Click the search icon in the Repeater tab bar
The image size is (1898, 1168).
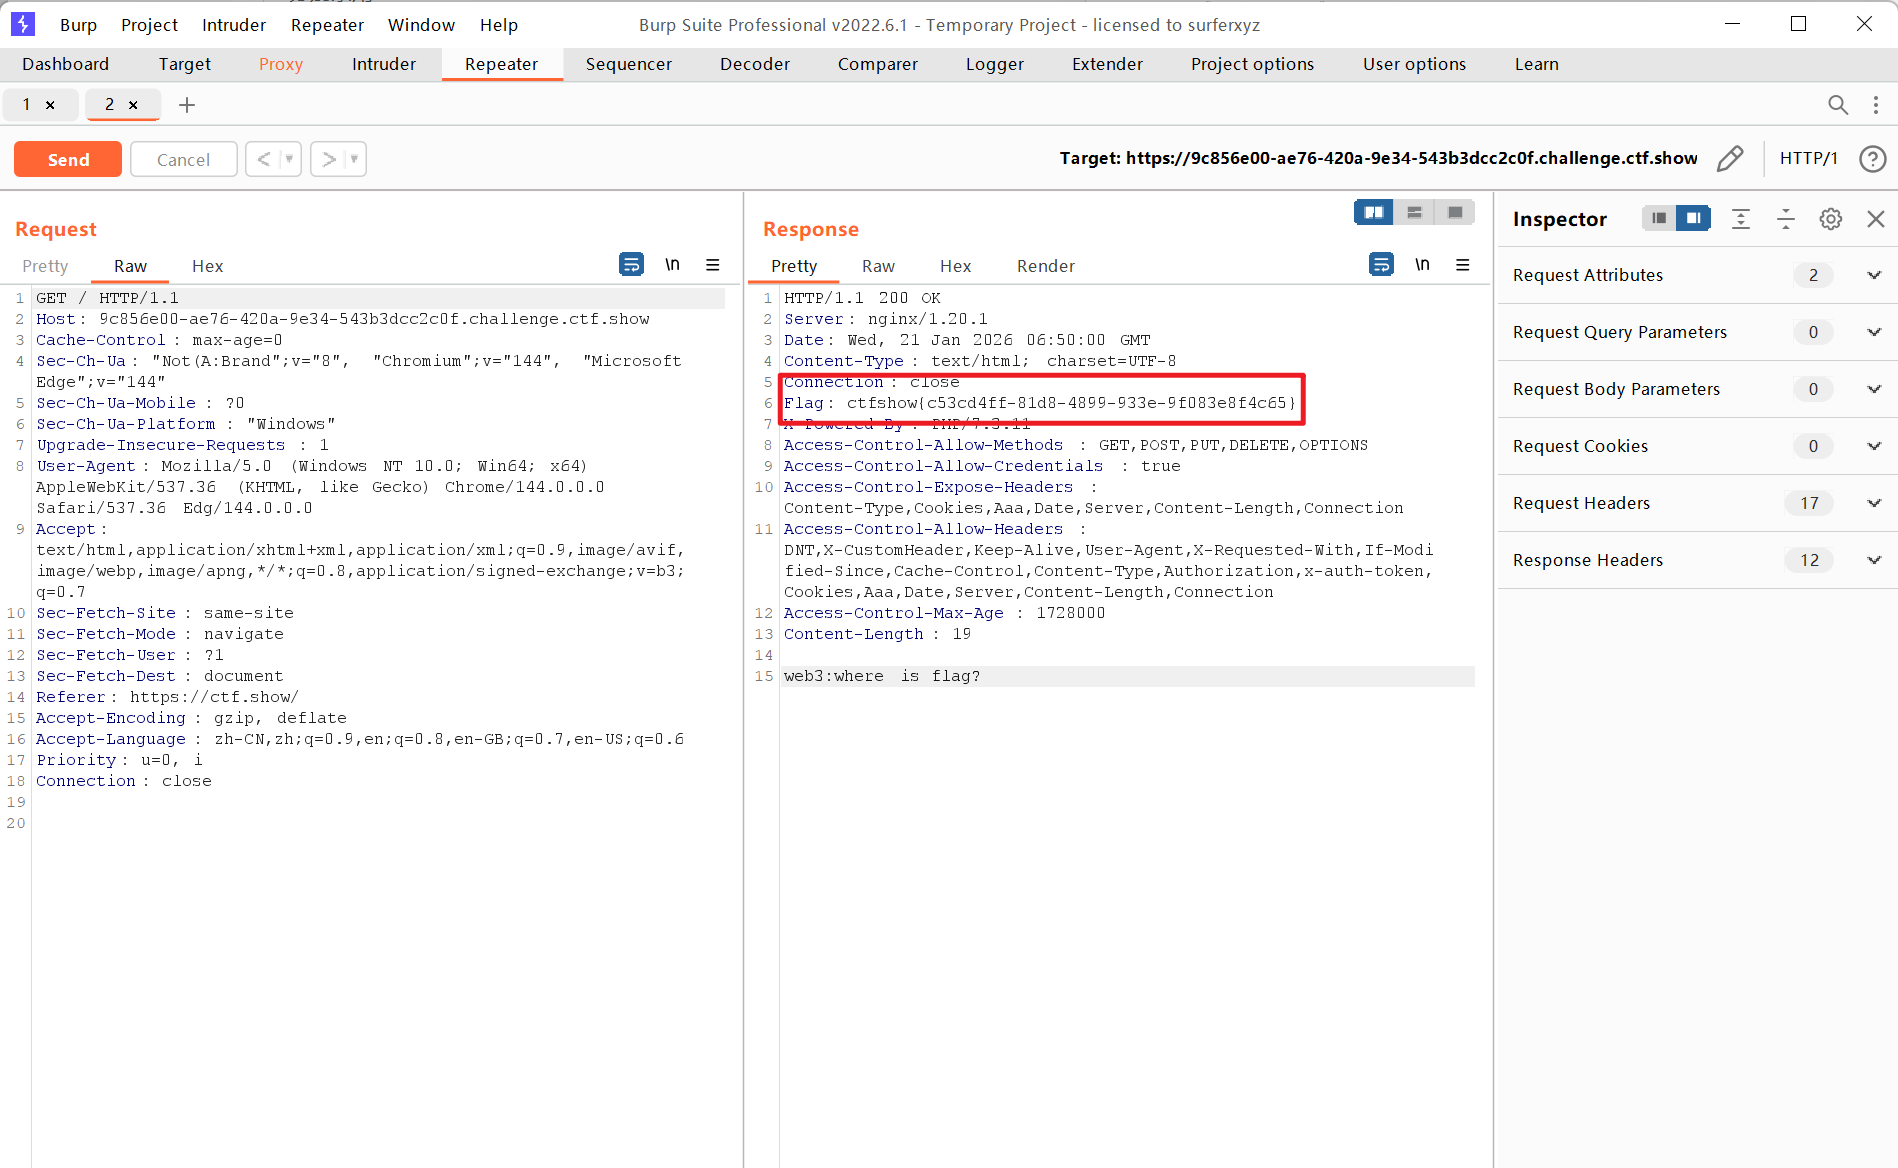[x=1838, y=104]
